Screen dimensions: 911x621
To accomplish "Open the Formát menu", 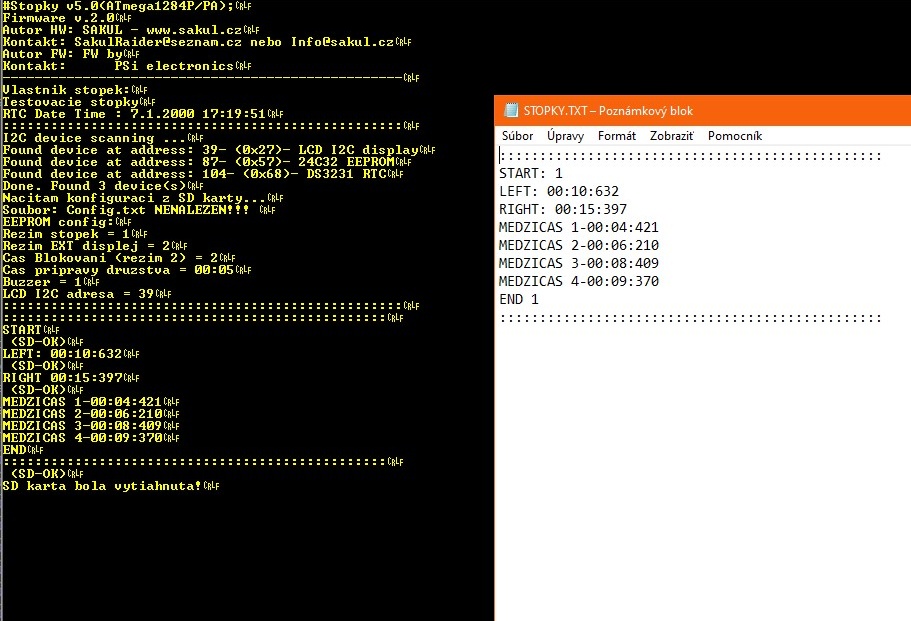I will tap(616, 136).
